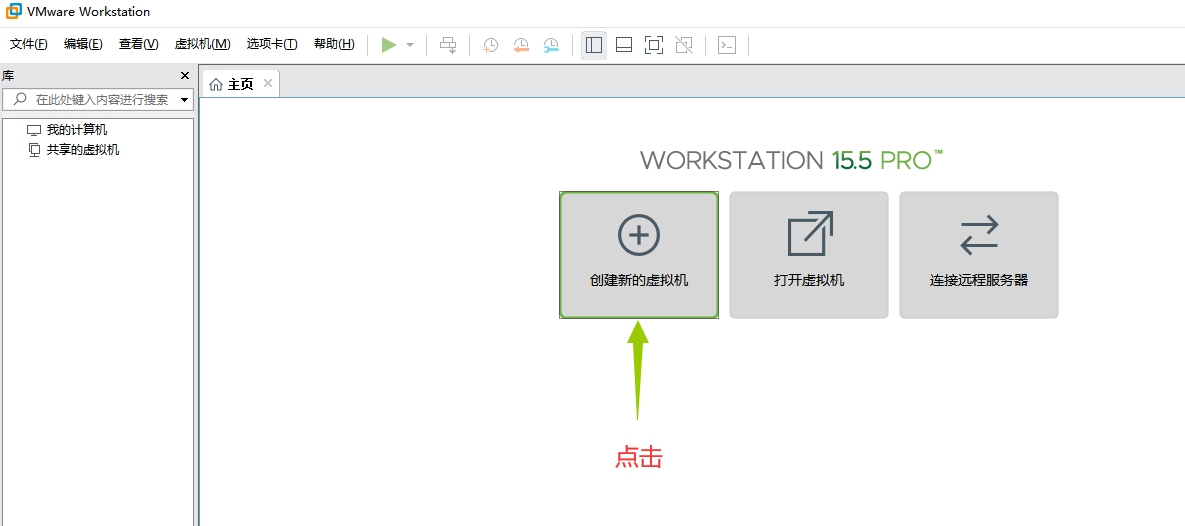Click 创建新的虚拟机 button
Screen dimensions: 1185x526
[x=639, y=255]
